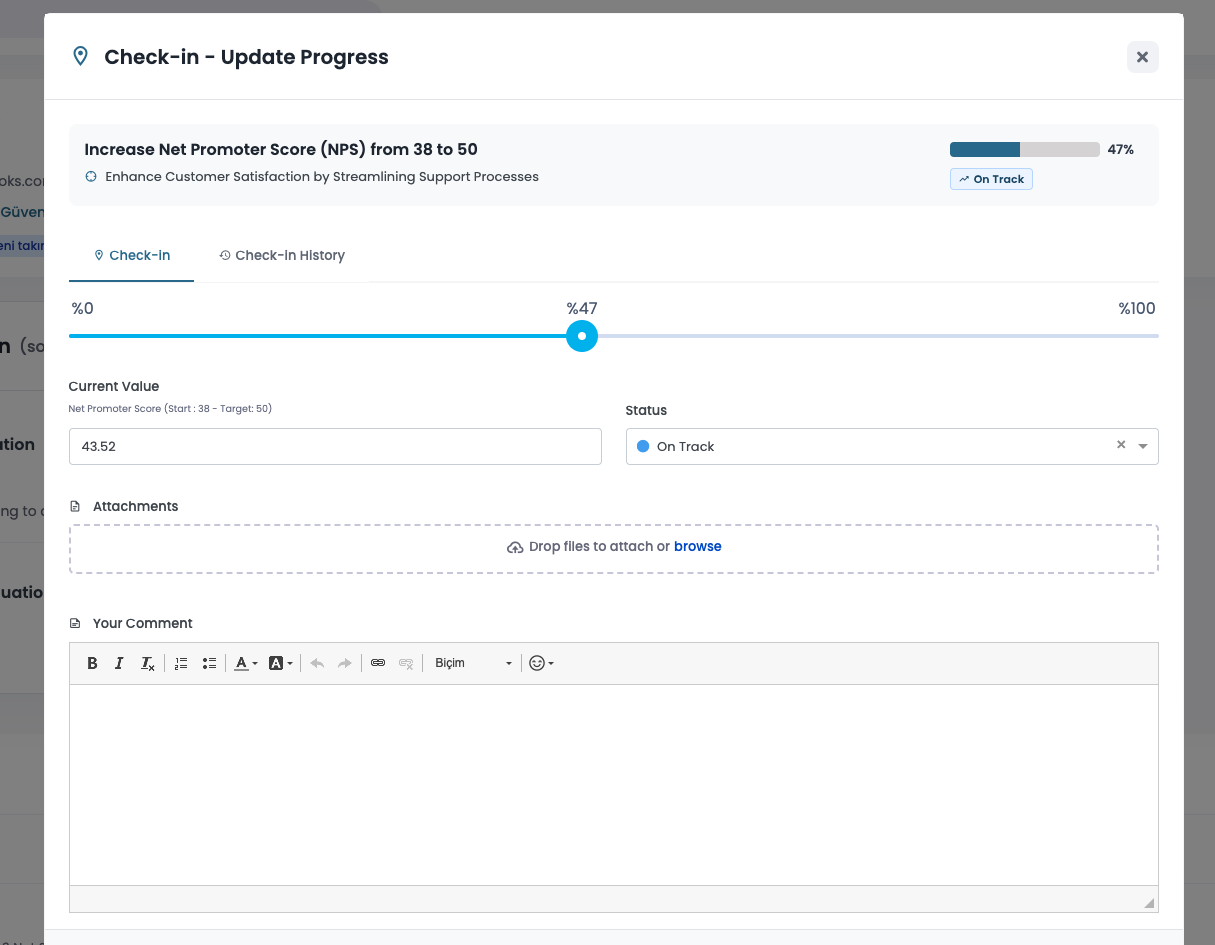This screenshot has width=1215, height=945.
Task: Click the progress slider handle at %47
Action: point(582,336)
